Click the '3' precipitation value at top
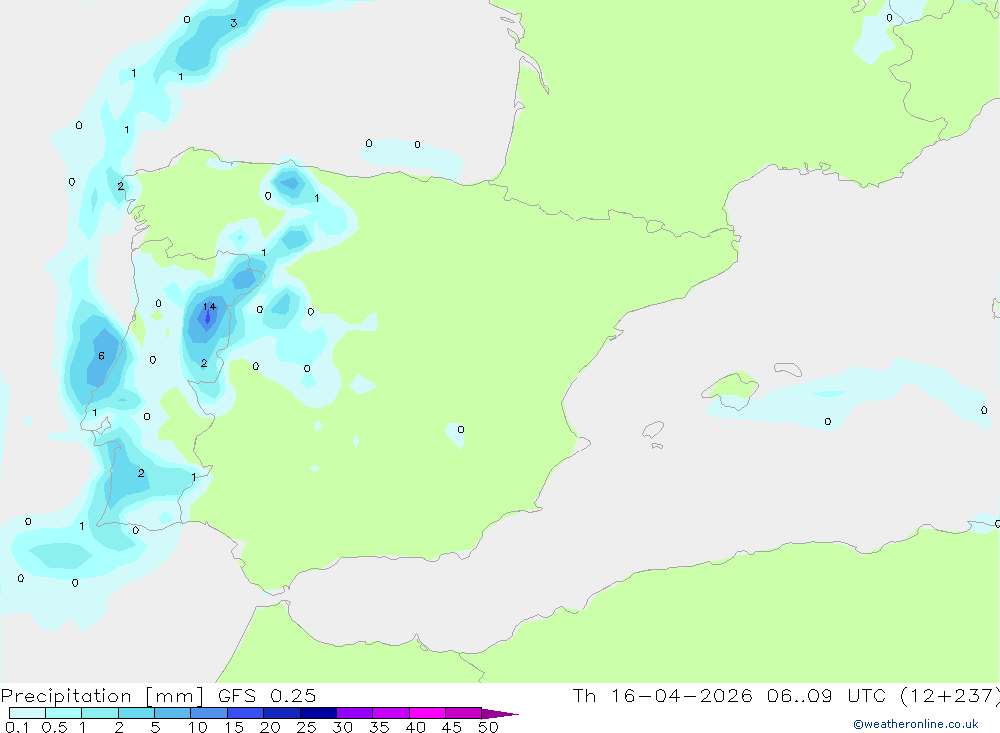Screen dimensions: 1000x733 point(233,23)
